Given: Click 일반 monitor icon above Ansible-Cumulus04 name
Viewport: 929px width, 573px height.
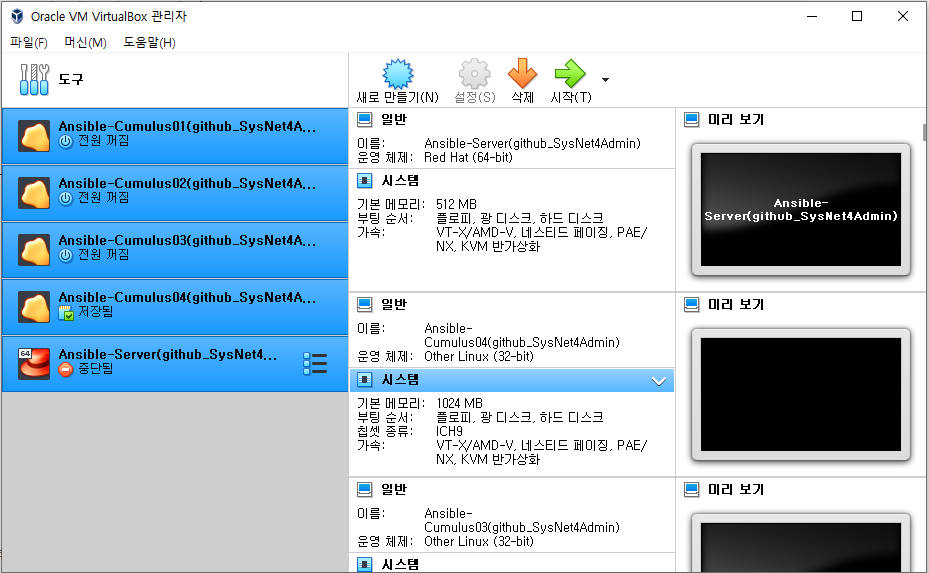Looking at the screenshot, I should click(364, 305).
